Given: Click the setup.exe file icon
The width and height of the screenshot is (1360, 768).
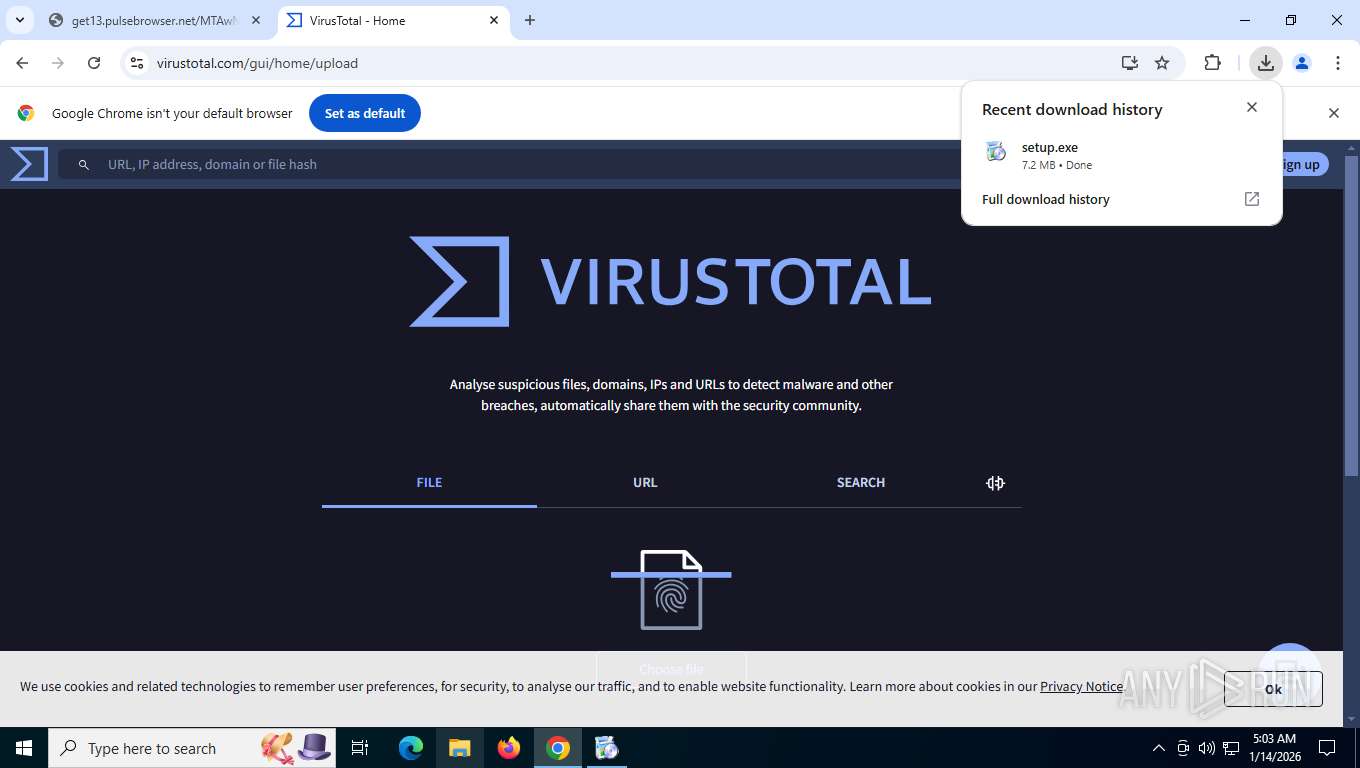Looking at the screenshot, I should pos(995,151).
